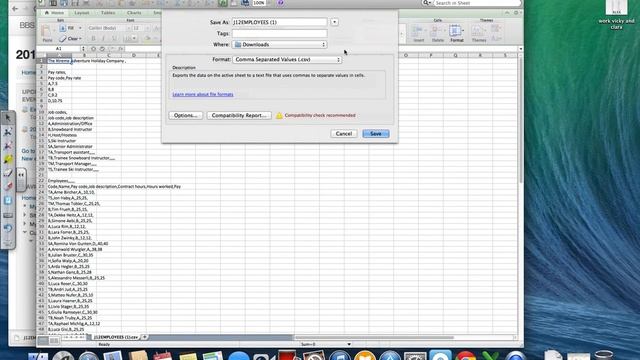This screenshot has width=640, height=360.
Task: Cancel the Save As dialog
Action: [x=344, y=133]
